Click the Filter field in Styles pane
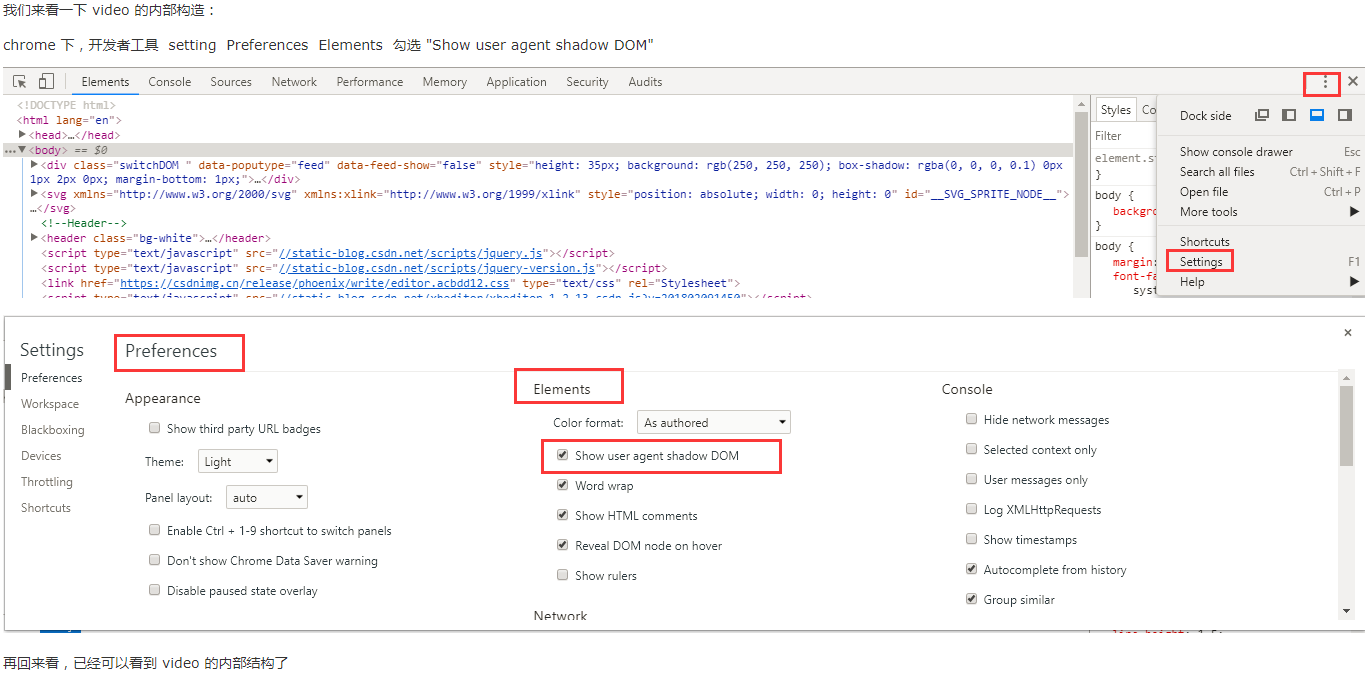Screen dimensions: 1365x673 point(1124,136)
